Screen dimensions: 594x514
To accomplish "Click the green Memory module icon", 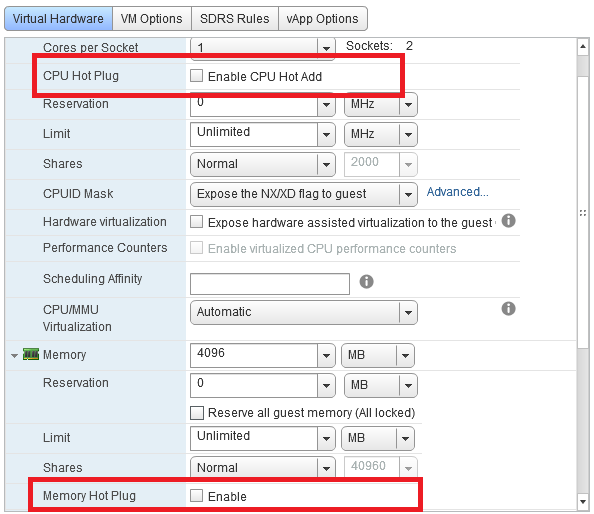I will coord(31,354).
